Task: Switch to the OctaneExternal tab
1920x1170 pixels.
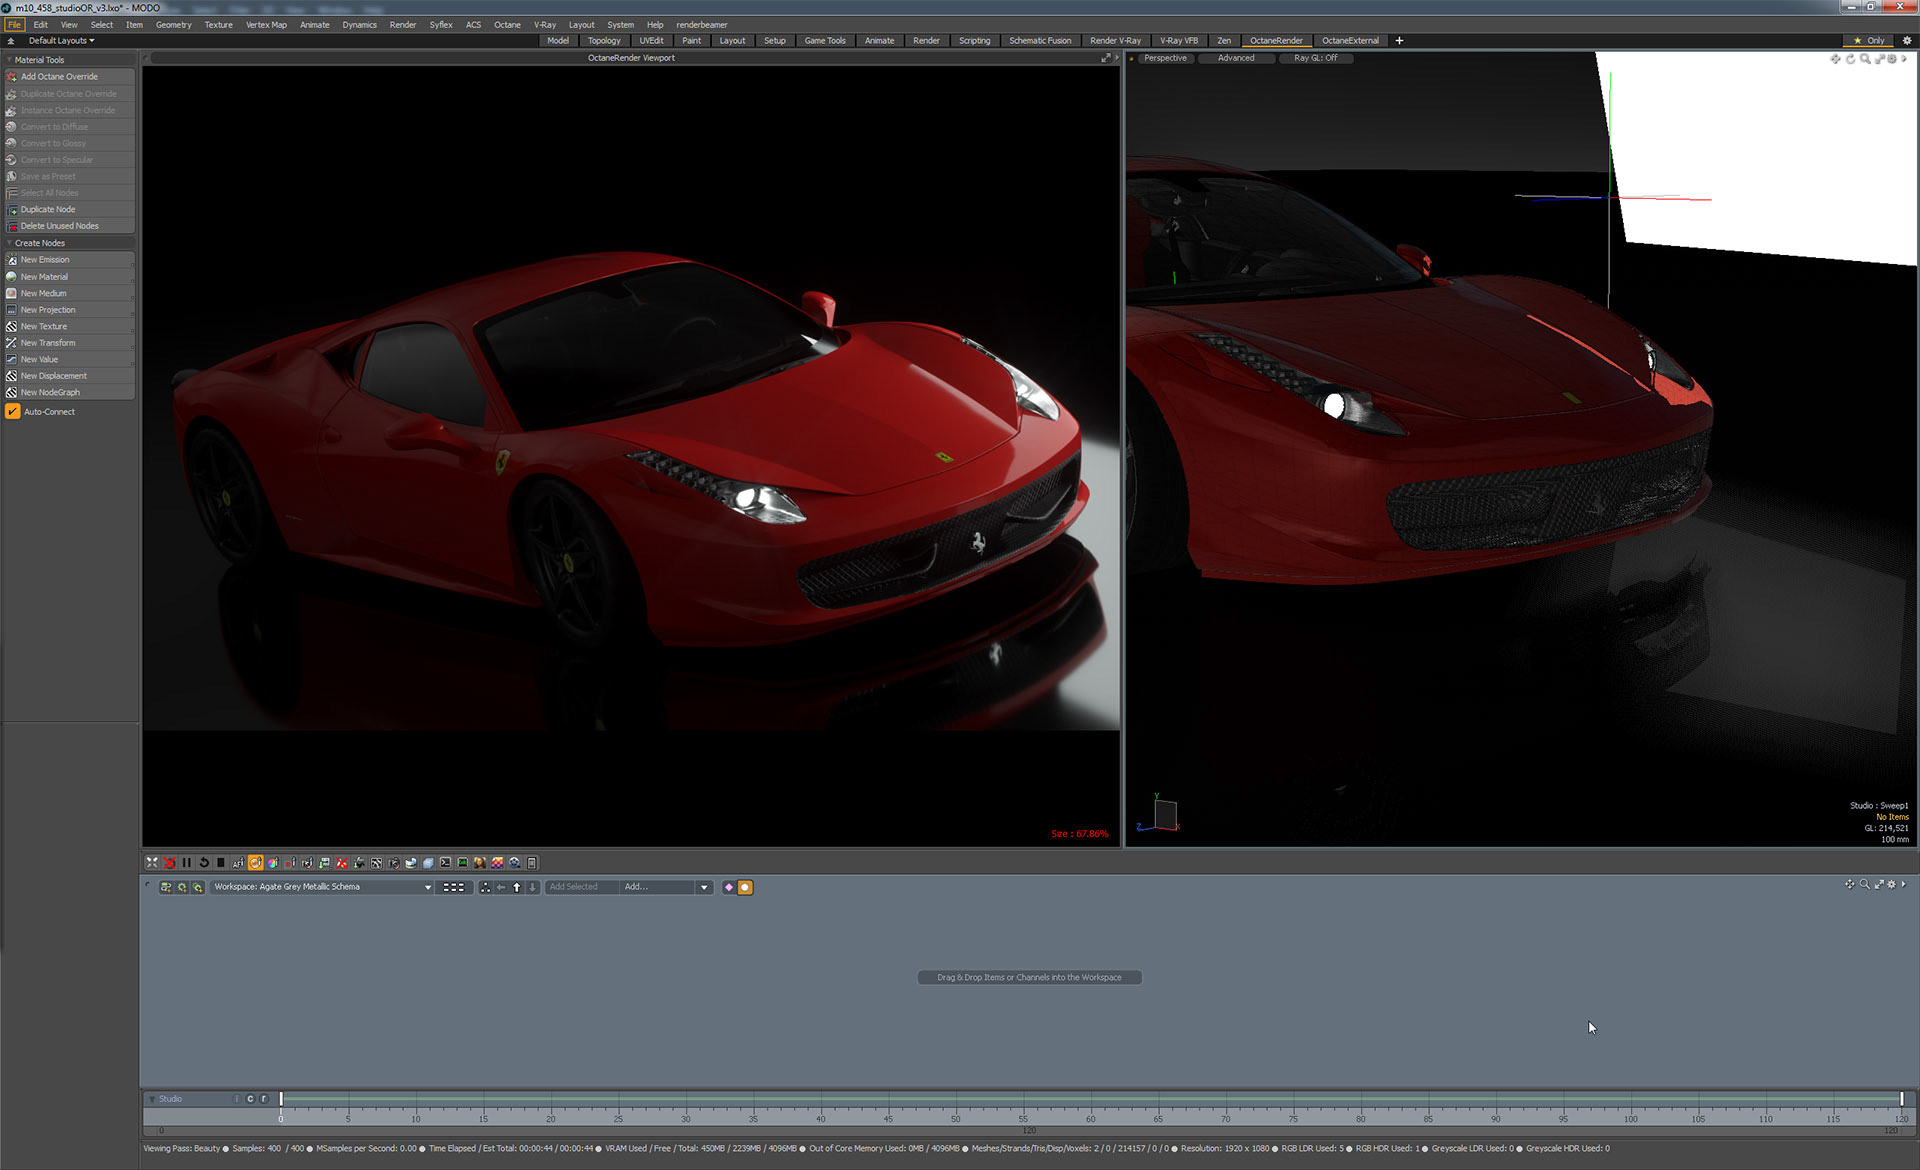Action: (x=1349, y=41)
